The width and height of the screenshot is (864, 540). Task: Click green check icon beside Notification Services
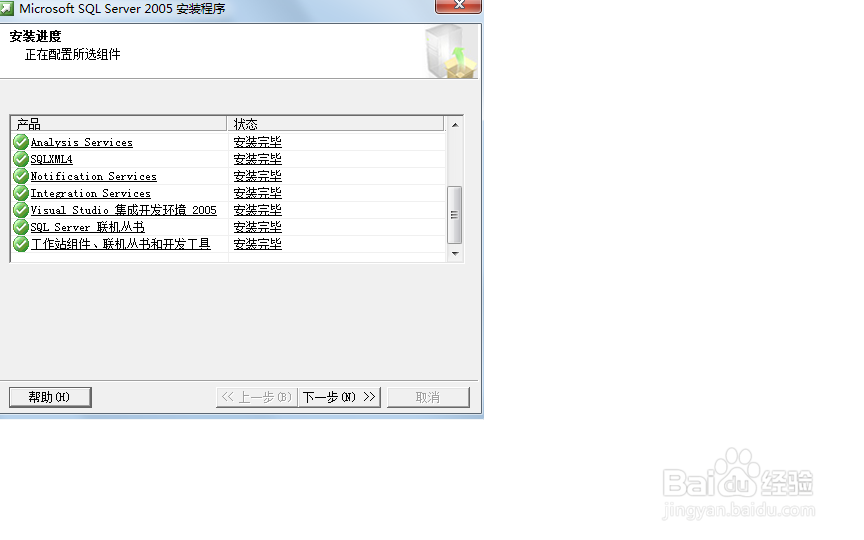pyautogui.click(x=21, y=176)
